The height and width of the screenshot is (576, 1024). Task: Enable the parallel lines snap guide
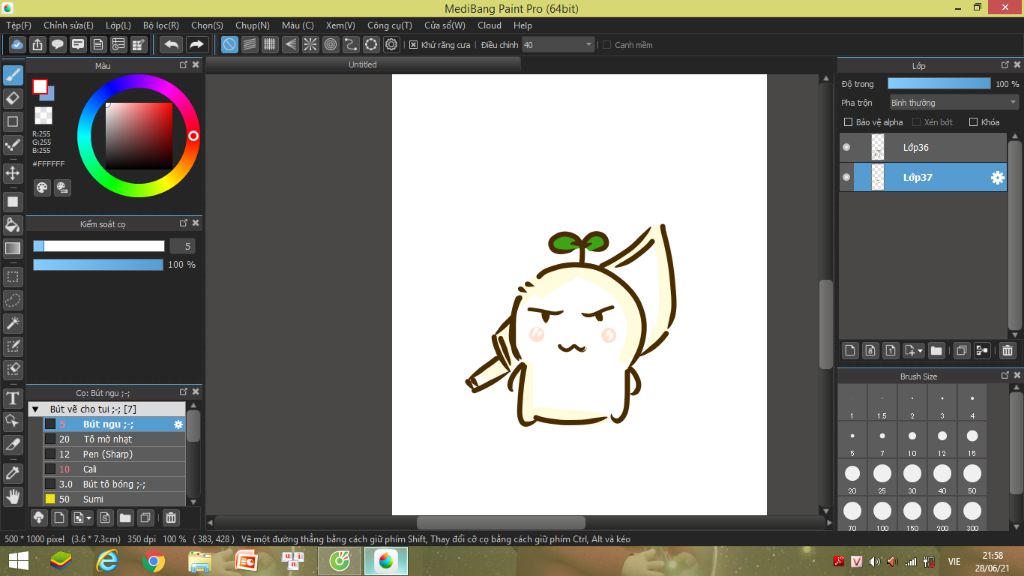click(x=249, y=44)
